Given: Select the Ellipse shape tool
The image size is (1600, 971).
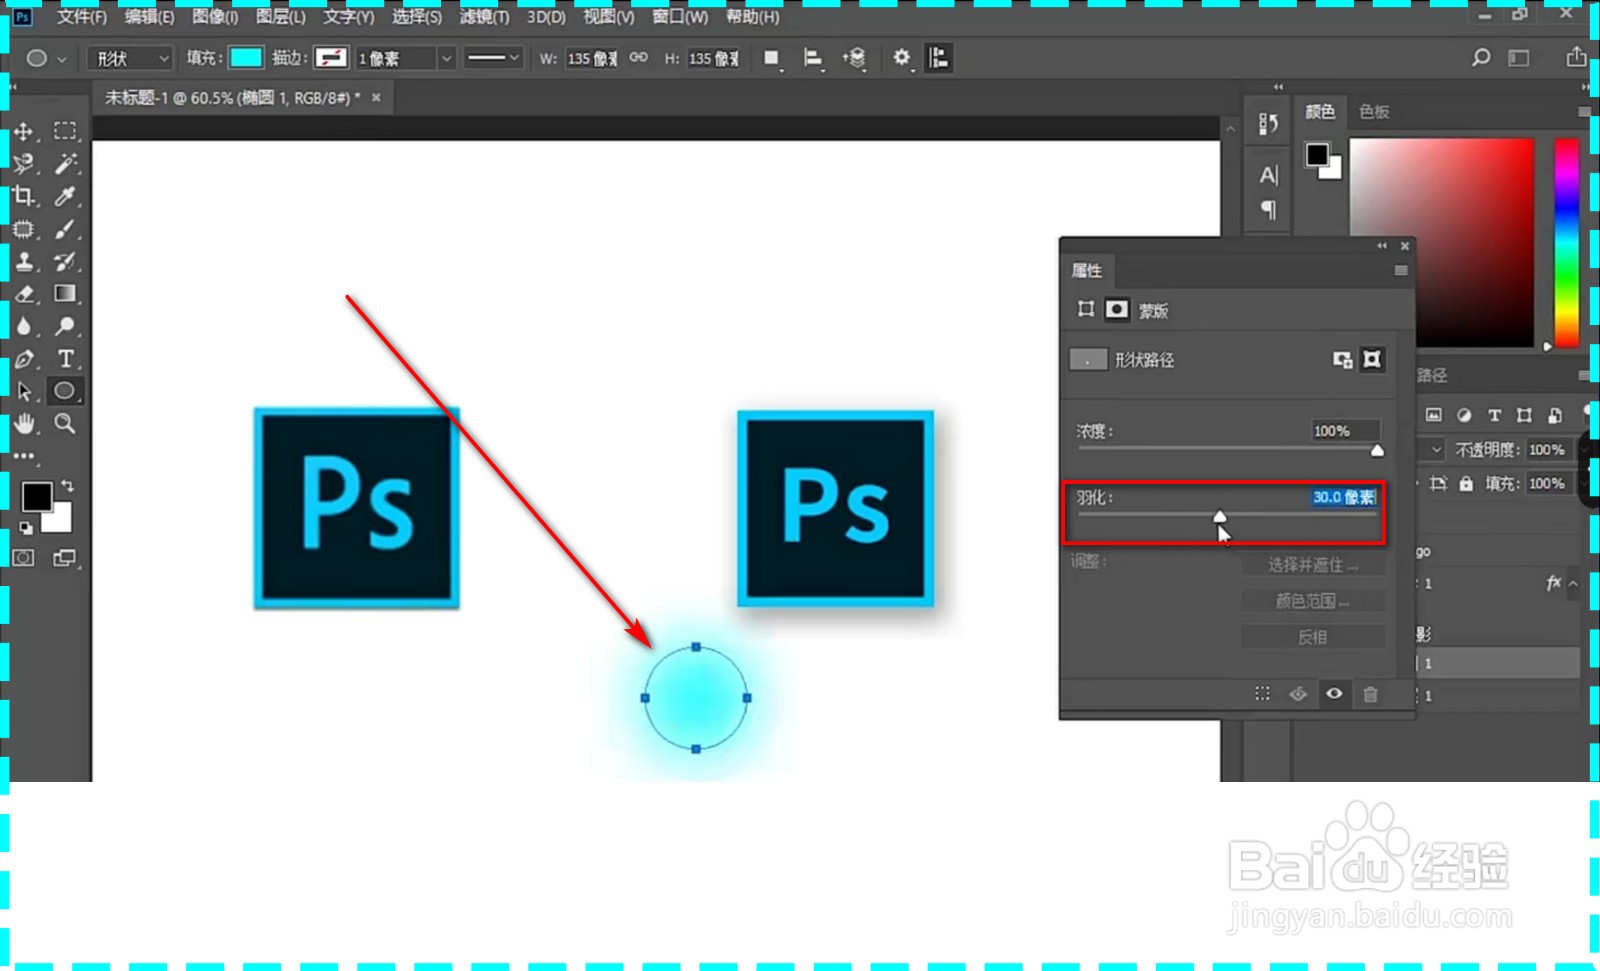Looking at the screenshot, I should pos(65,391).
